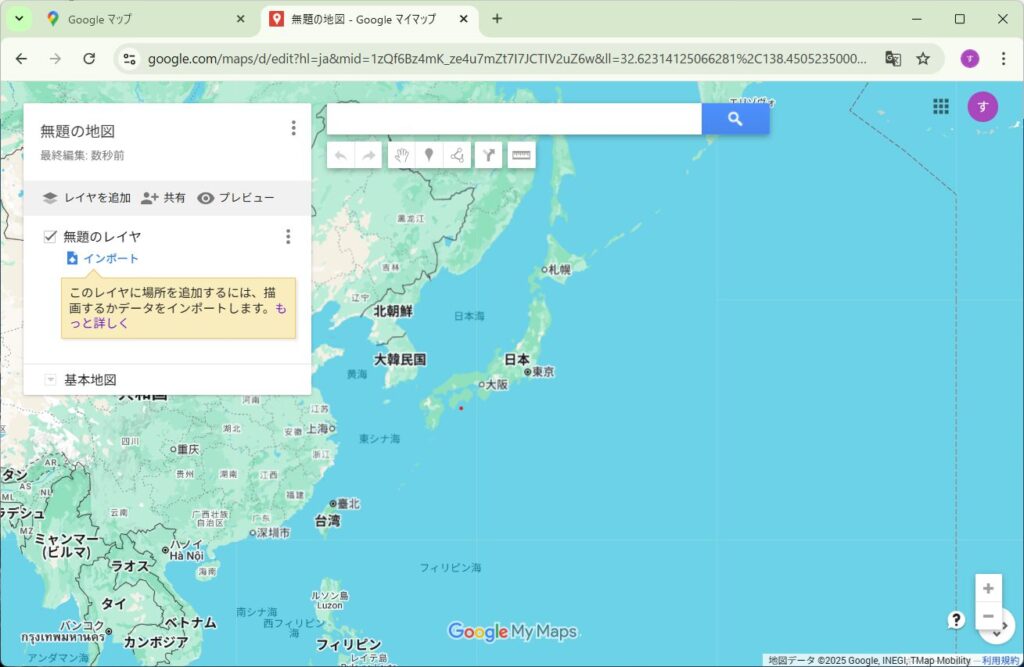Click the 日本海 sea label
Screen dimensions: 1024x667
469,316
